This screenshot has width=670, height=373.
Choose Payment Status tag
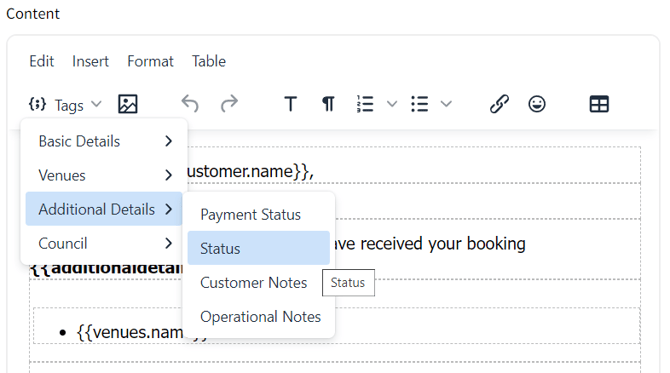point(259,214)
